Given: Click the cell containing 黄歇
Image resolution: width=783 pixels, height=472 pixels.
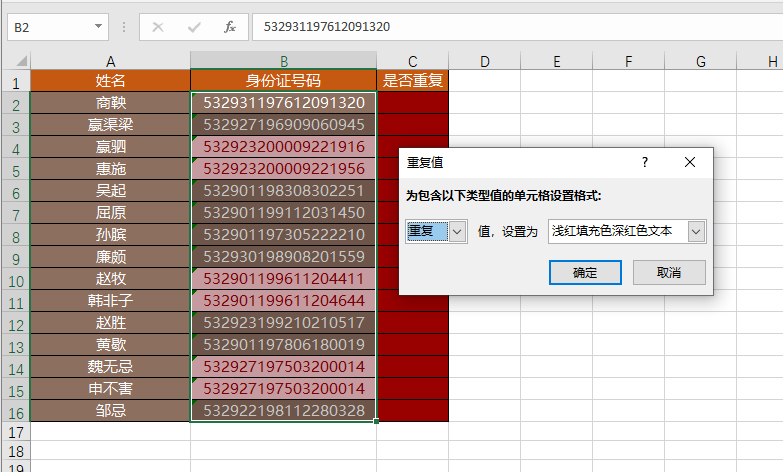Looking at the screenshot, I should pos(110,344).
